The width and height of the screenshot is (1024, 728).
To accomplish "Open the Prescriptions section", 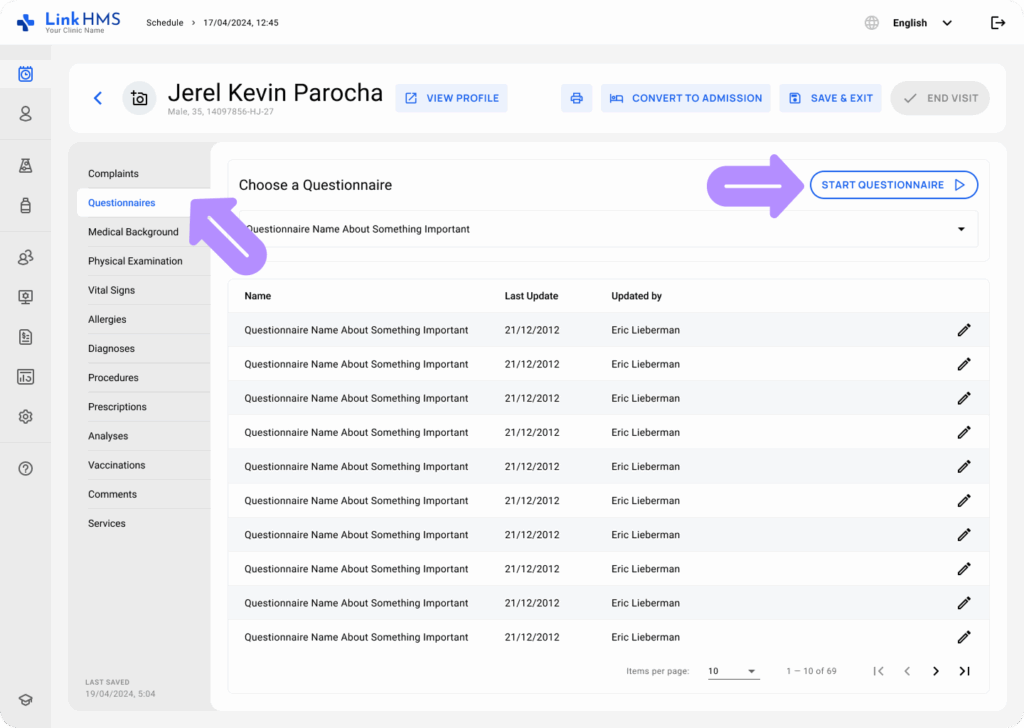I will pos(117,407).
